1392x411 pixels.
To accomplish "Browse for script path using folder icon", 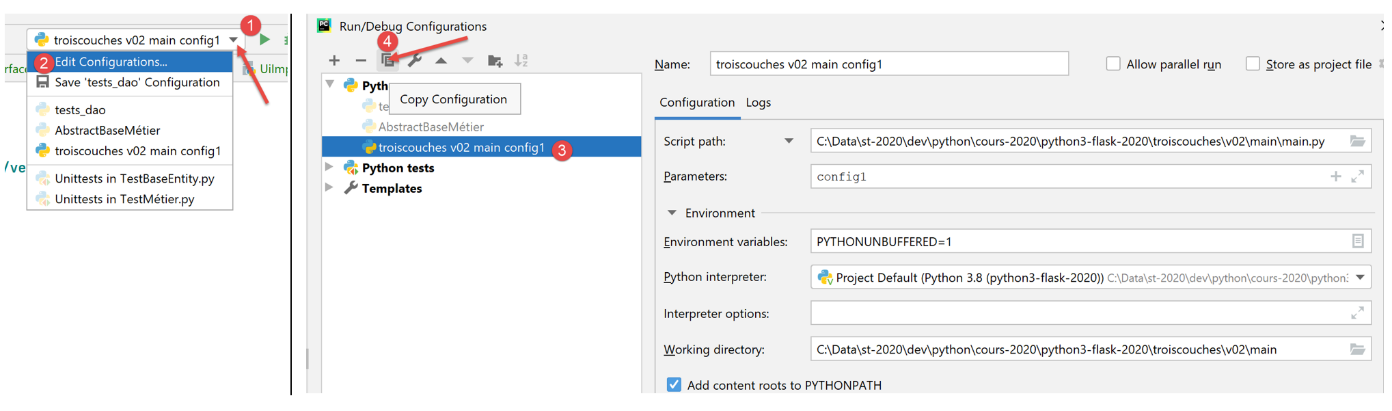I will point(1357,141).
